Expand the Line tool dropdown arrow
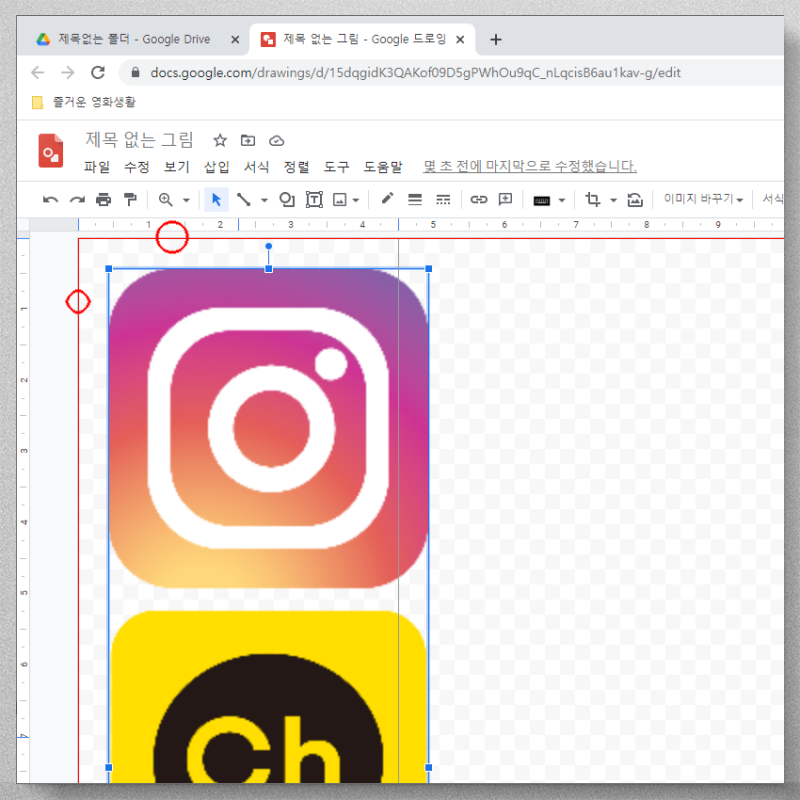Image resolution: width=800 pixels, height=800 pixels. pyautogui.click(x=264, y=200)
